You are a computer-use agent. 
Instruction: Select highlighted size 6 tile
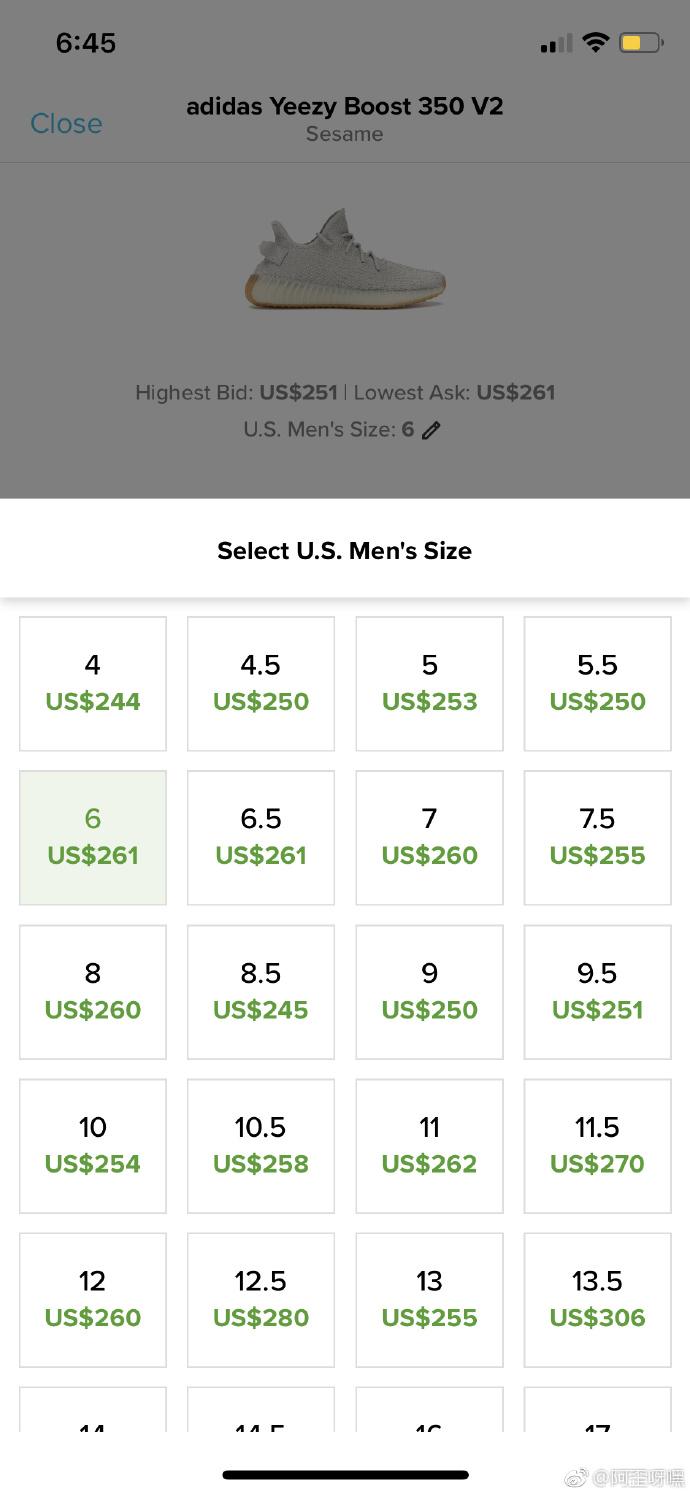pos(93,837)
